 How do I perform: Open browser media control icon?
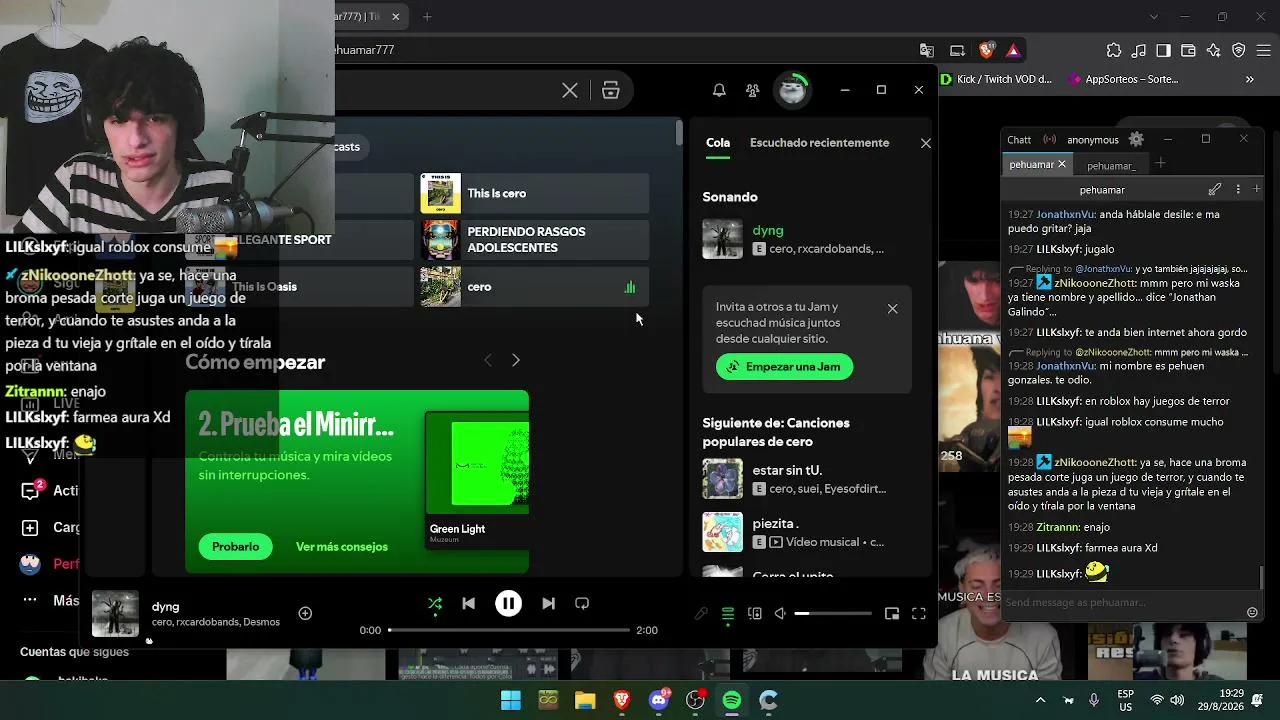[1139, 50]
